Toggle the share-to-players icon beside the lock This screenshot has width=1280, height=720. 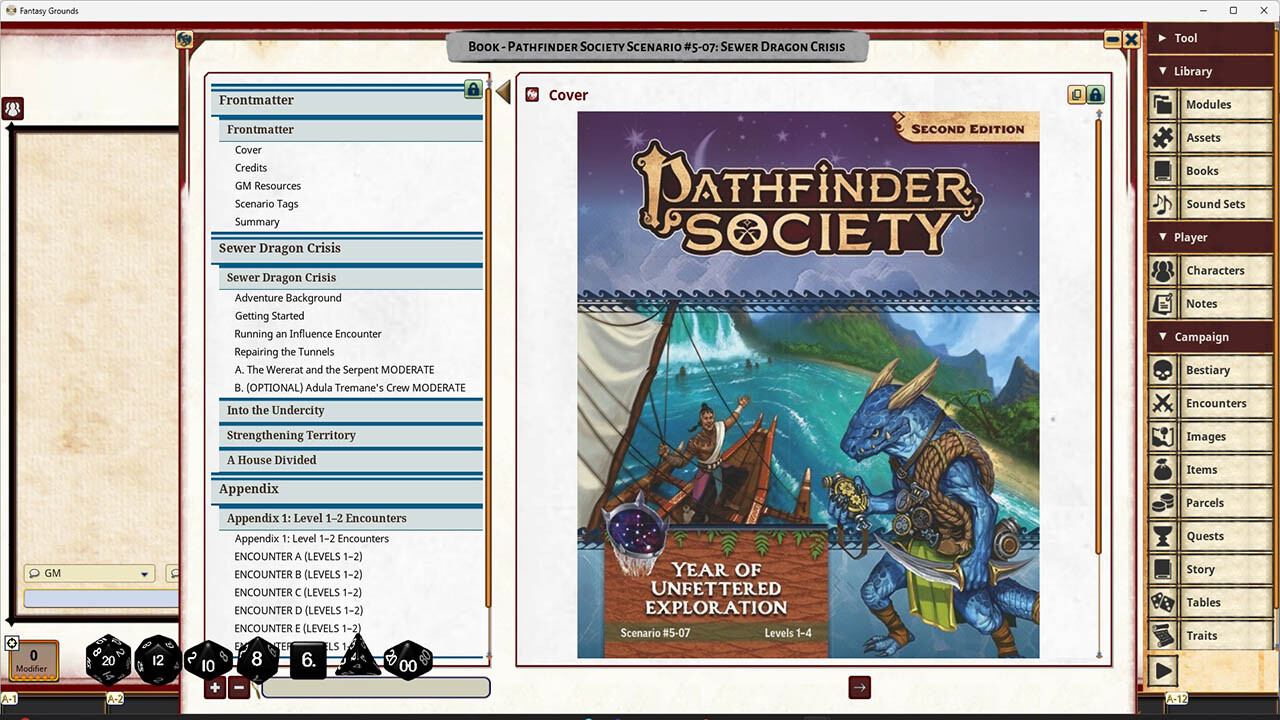click(1077, 94)
